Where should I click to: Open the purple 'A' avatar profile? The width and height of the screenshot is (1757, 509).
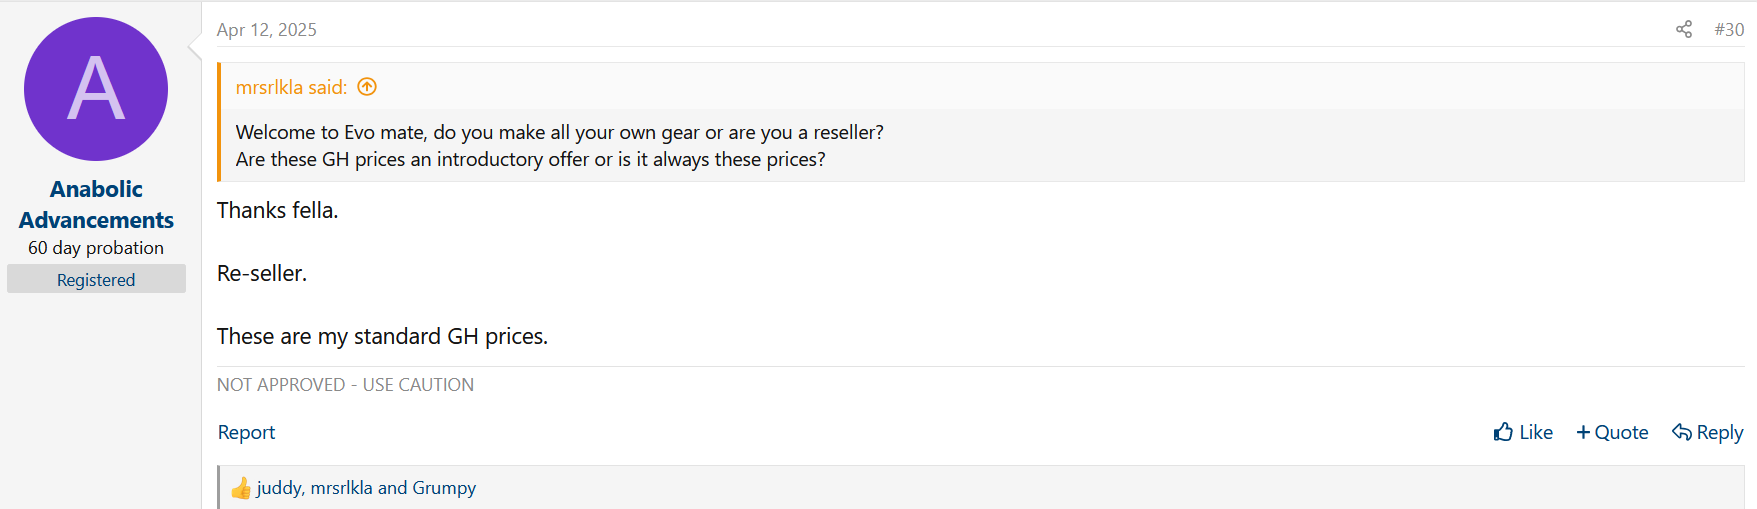pyautogui.click(x=96, y=89)
